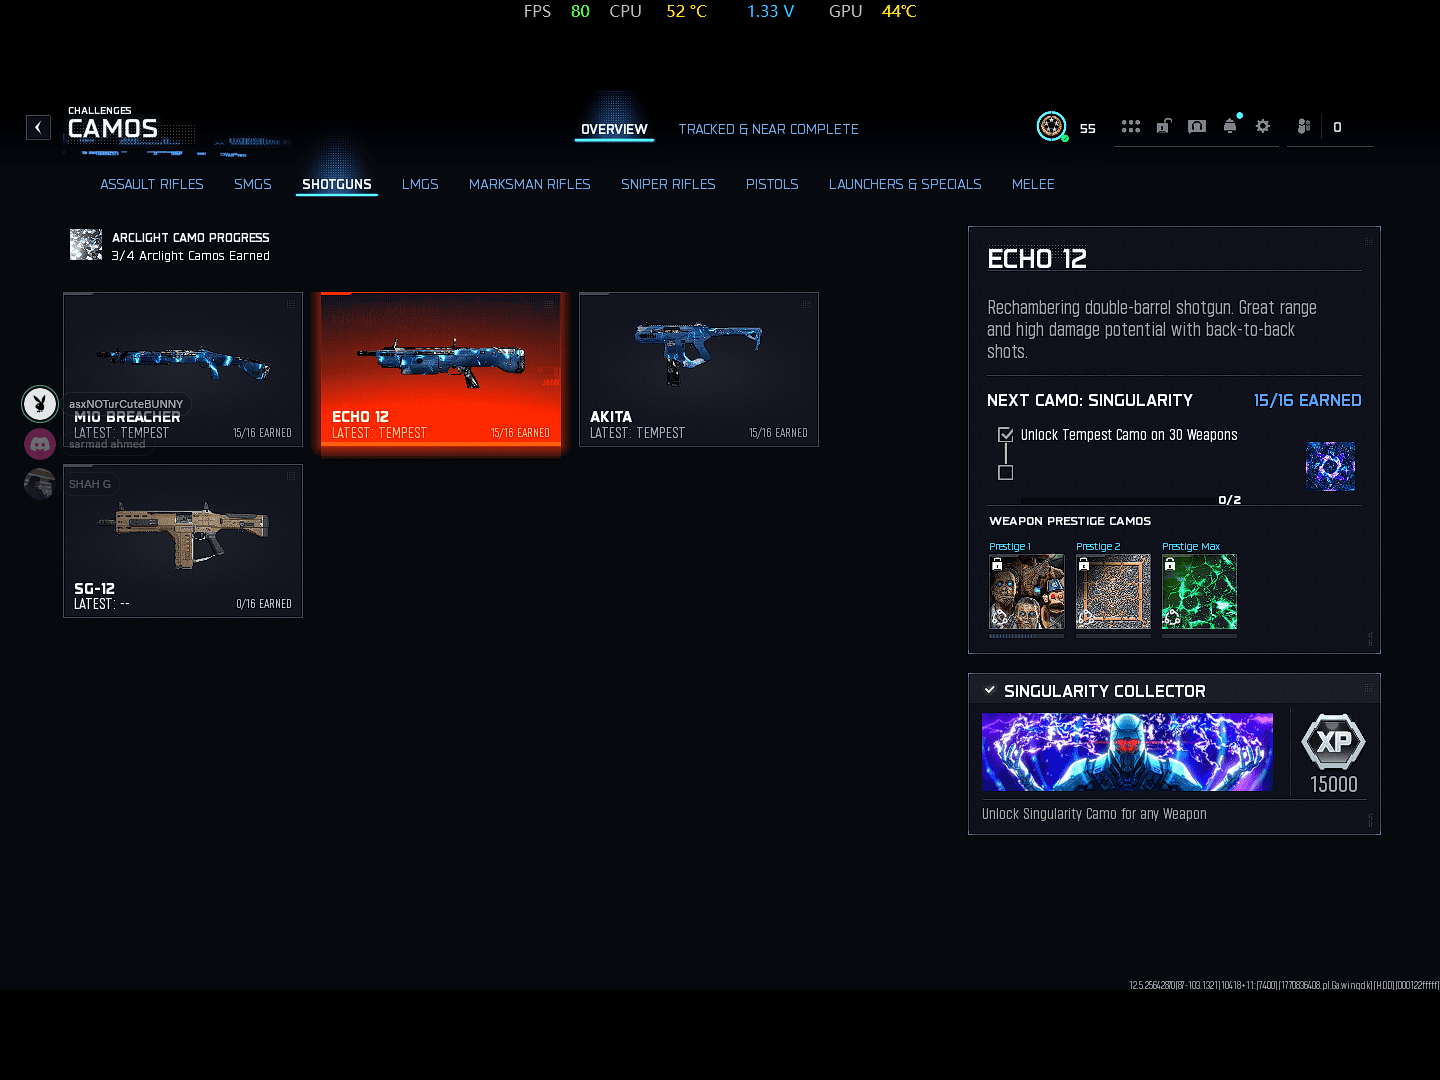Viewport: 1440px width, 1080px height.
Task: Select the Assault Rifles category
Action: pyautogui.click(x=152, y=185)
